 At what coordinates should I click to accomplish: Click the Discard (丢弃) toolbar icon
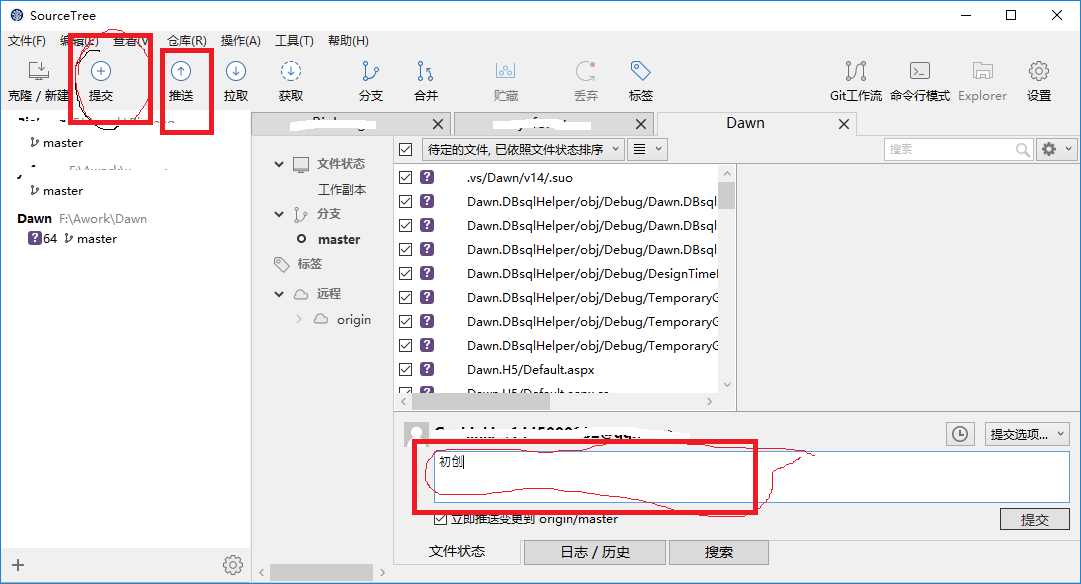[x=585, y=71]
